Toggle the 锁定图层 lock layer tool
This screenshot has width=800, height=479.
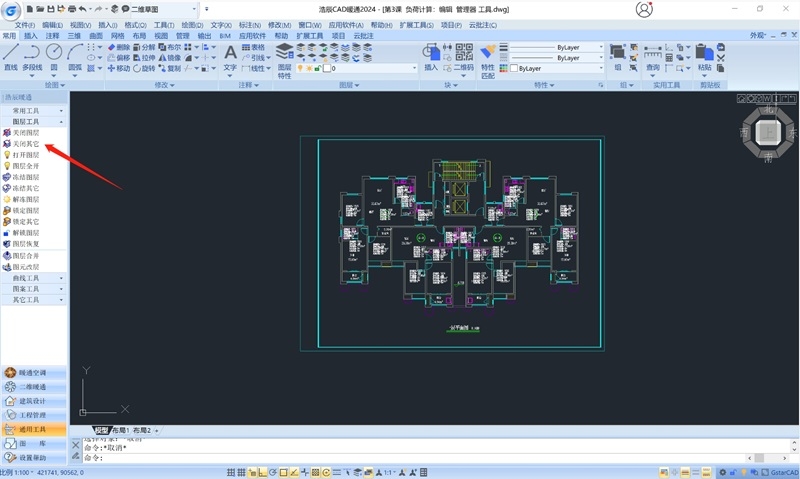click(x=26, y=210)
